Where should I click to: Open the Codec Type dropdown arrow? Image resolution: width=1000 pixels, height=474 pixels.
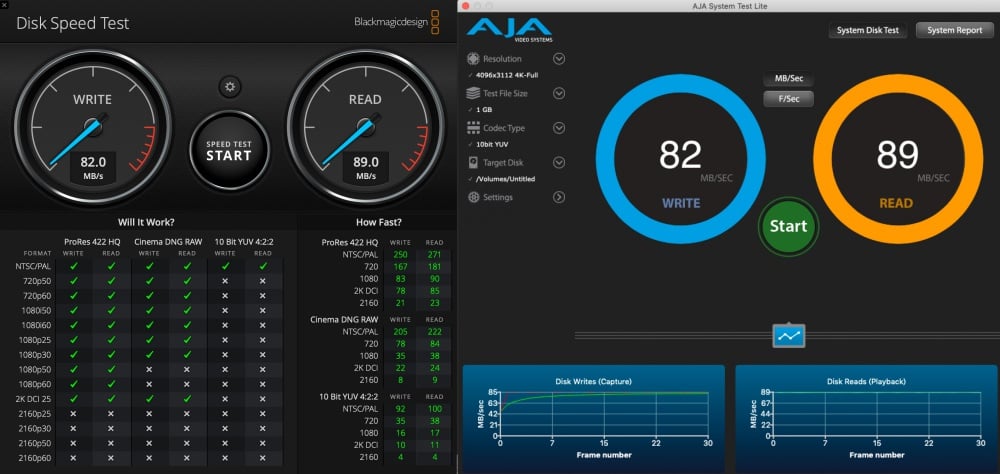(x=559, y=128)
